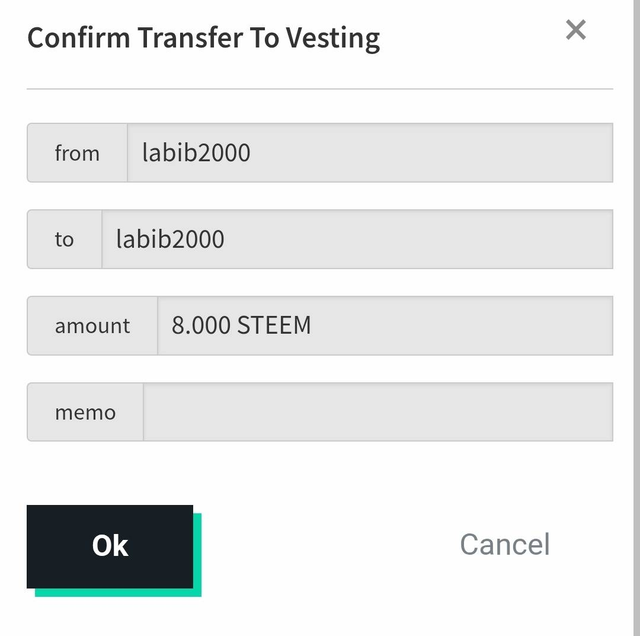The width and height of the screenshot is (640, 636).
Task: Click the divider line under the dialog title
Action: pyautogui.click(x=320, y=89)
